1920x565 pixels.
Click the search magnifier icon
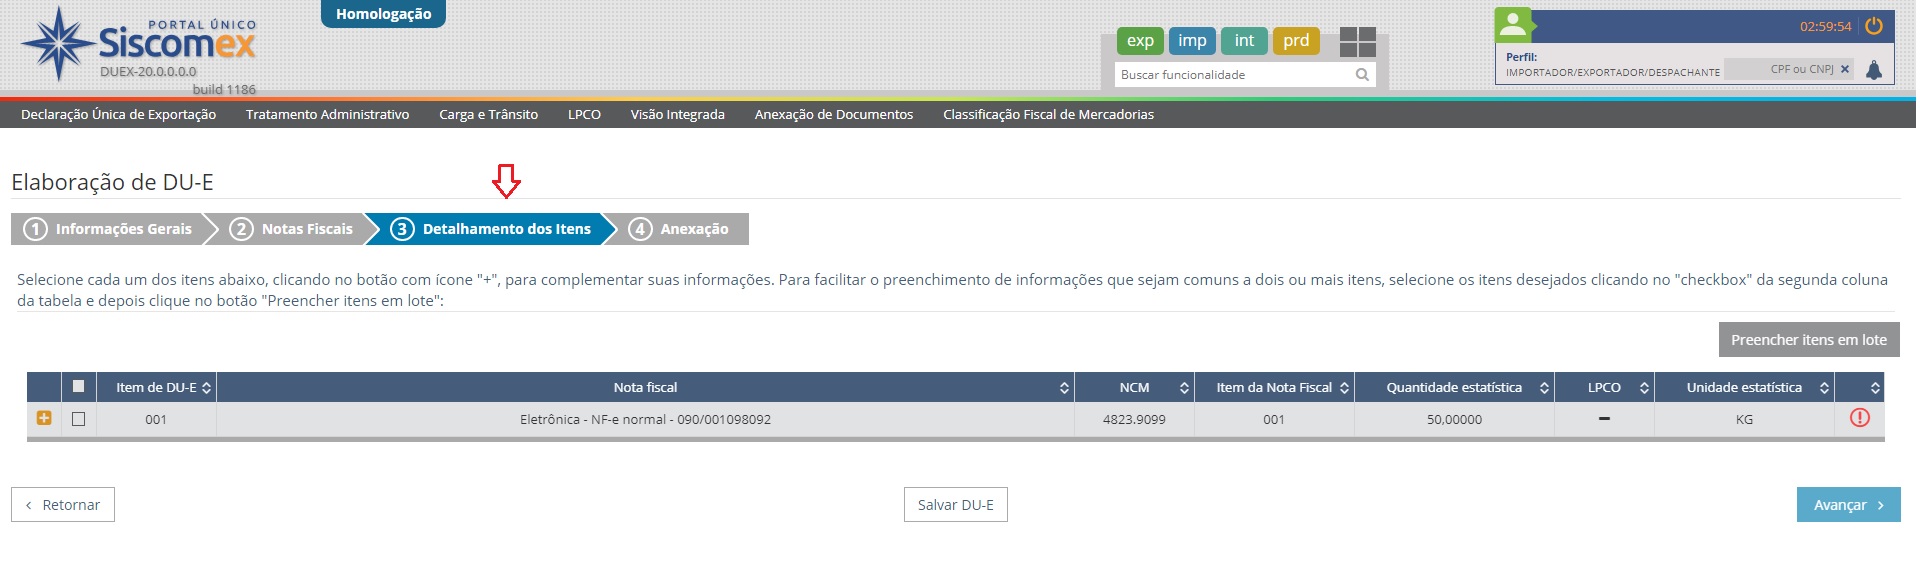click(x=1362, y=75)
